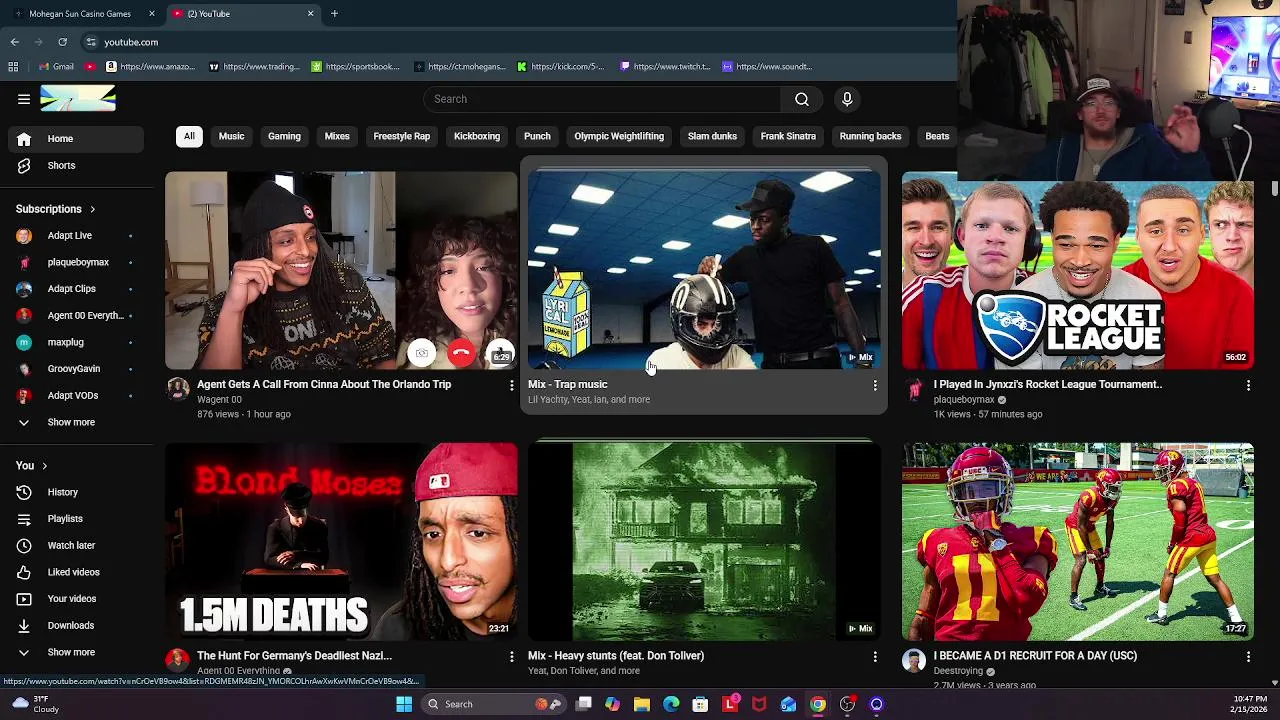Play the USC D1 recruit thumbnail
Image resolution: width=1280 pixels, height=720 pixels.
pos(1078,541)
